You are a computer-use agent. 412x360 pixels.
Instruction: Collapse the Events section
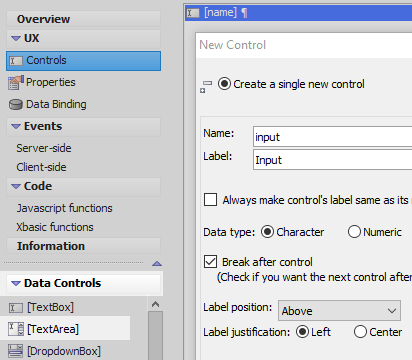tap(16, 127)
